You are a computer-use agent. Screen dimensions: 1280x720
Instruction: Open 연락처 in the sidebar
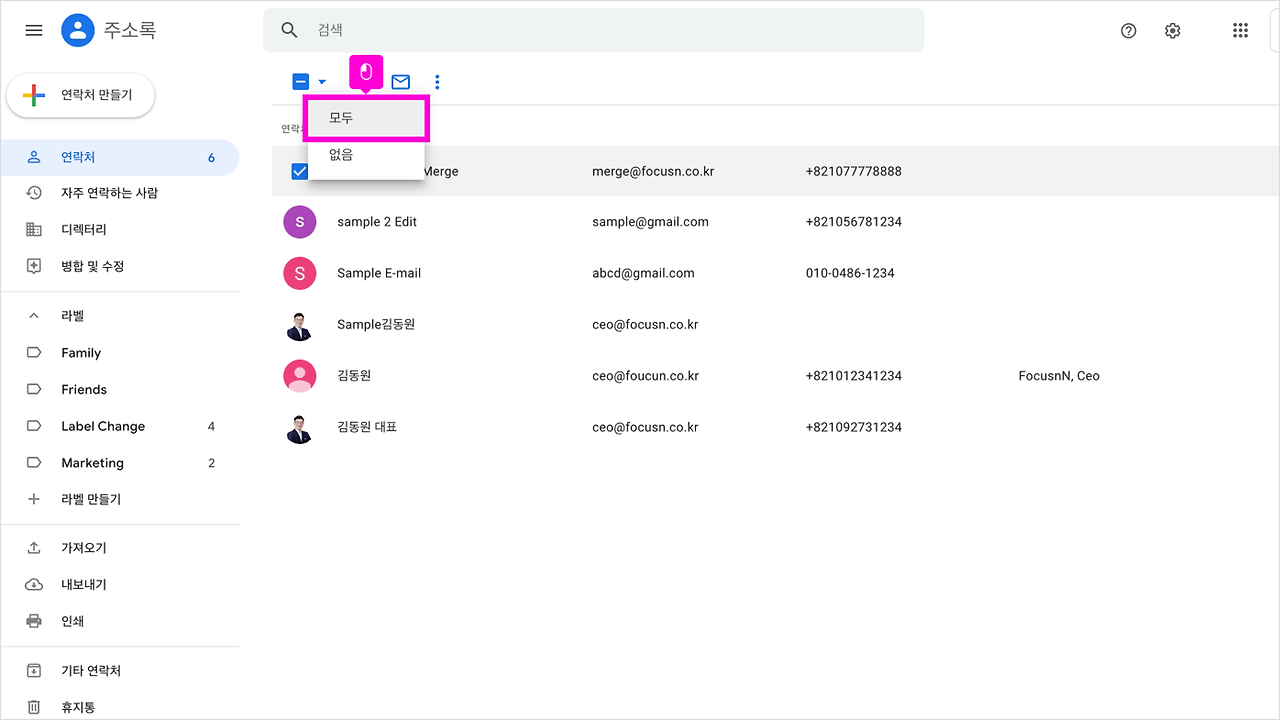click(120, 157)
